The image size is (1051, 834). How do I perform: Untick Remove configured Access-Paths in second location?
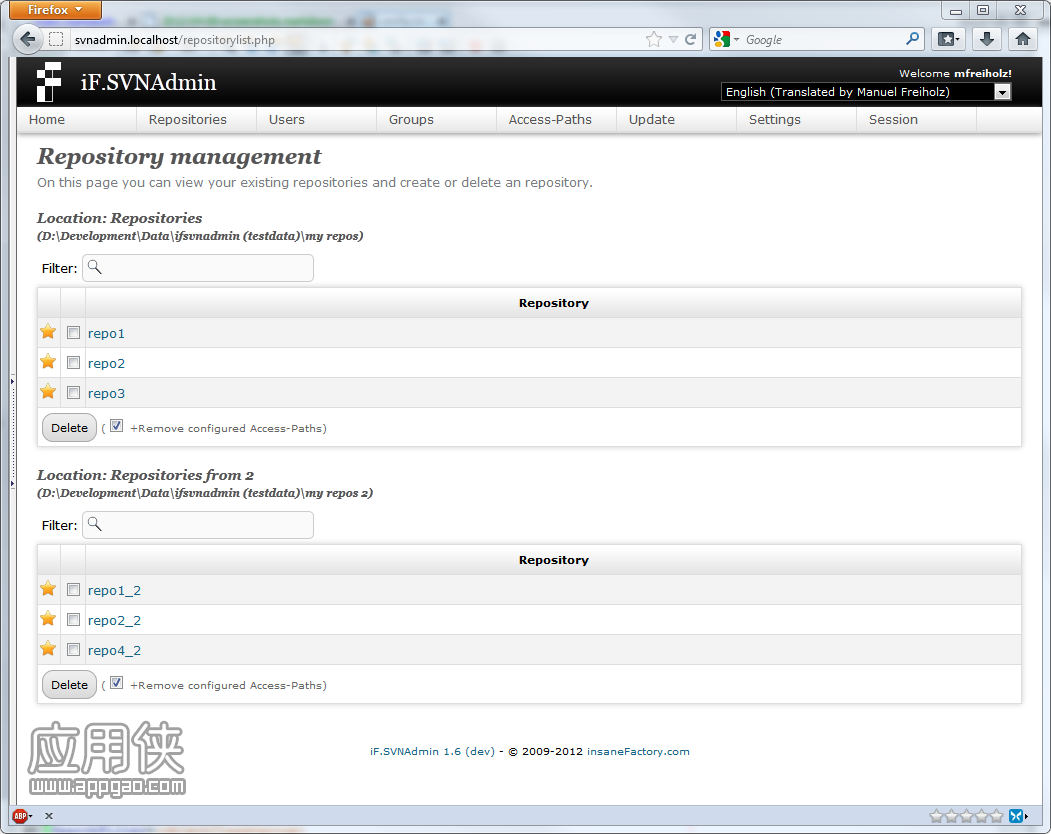pyautogui.click(x=117, y=682)
